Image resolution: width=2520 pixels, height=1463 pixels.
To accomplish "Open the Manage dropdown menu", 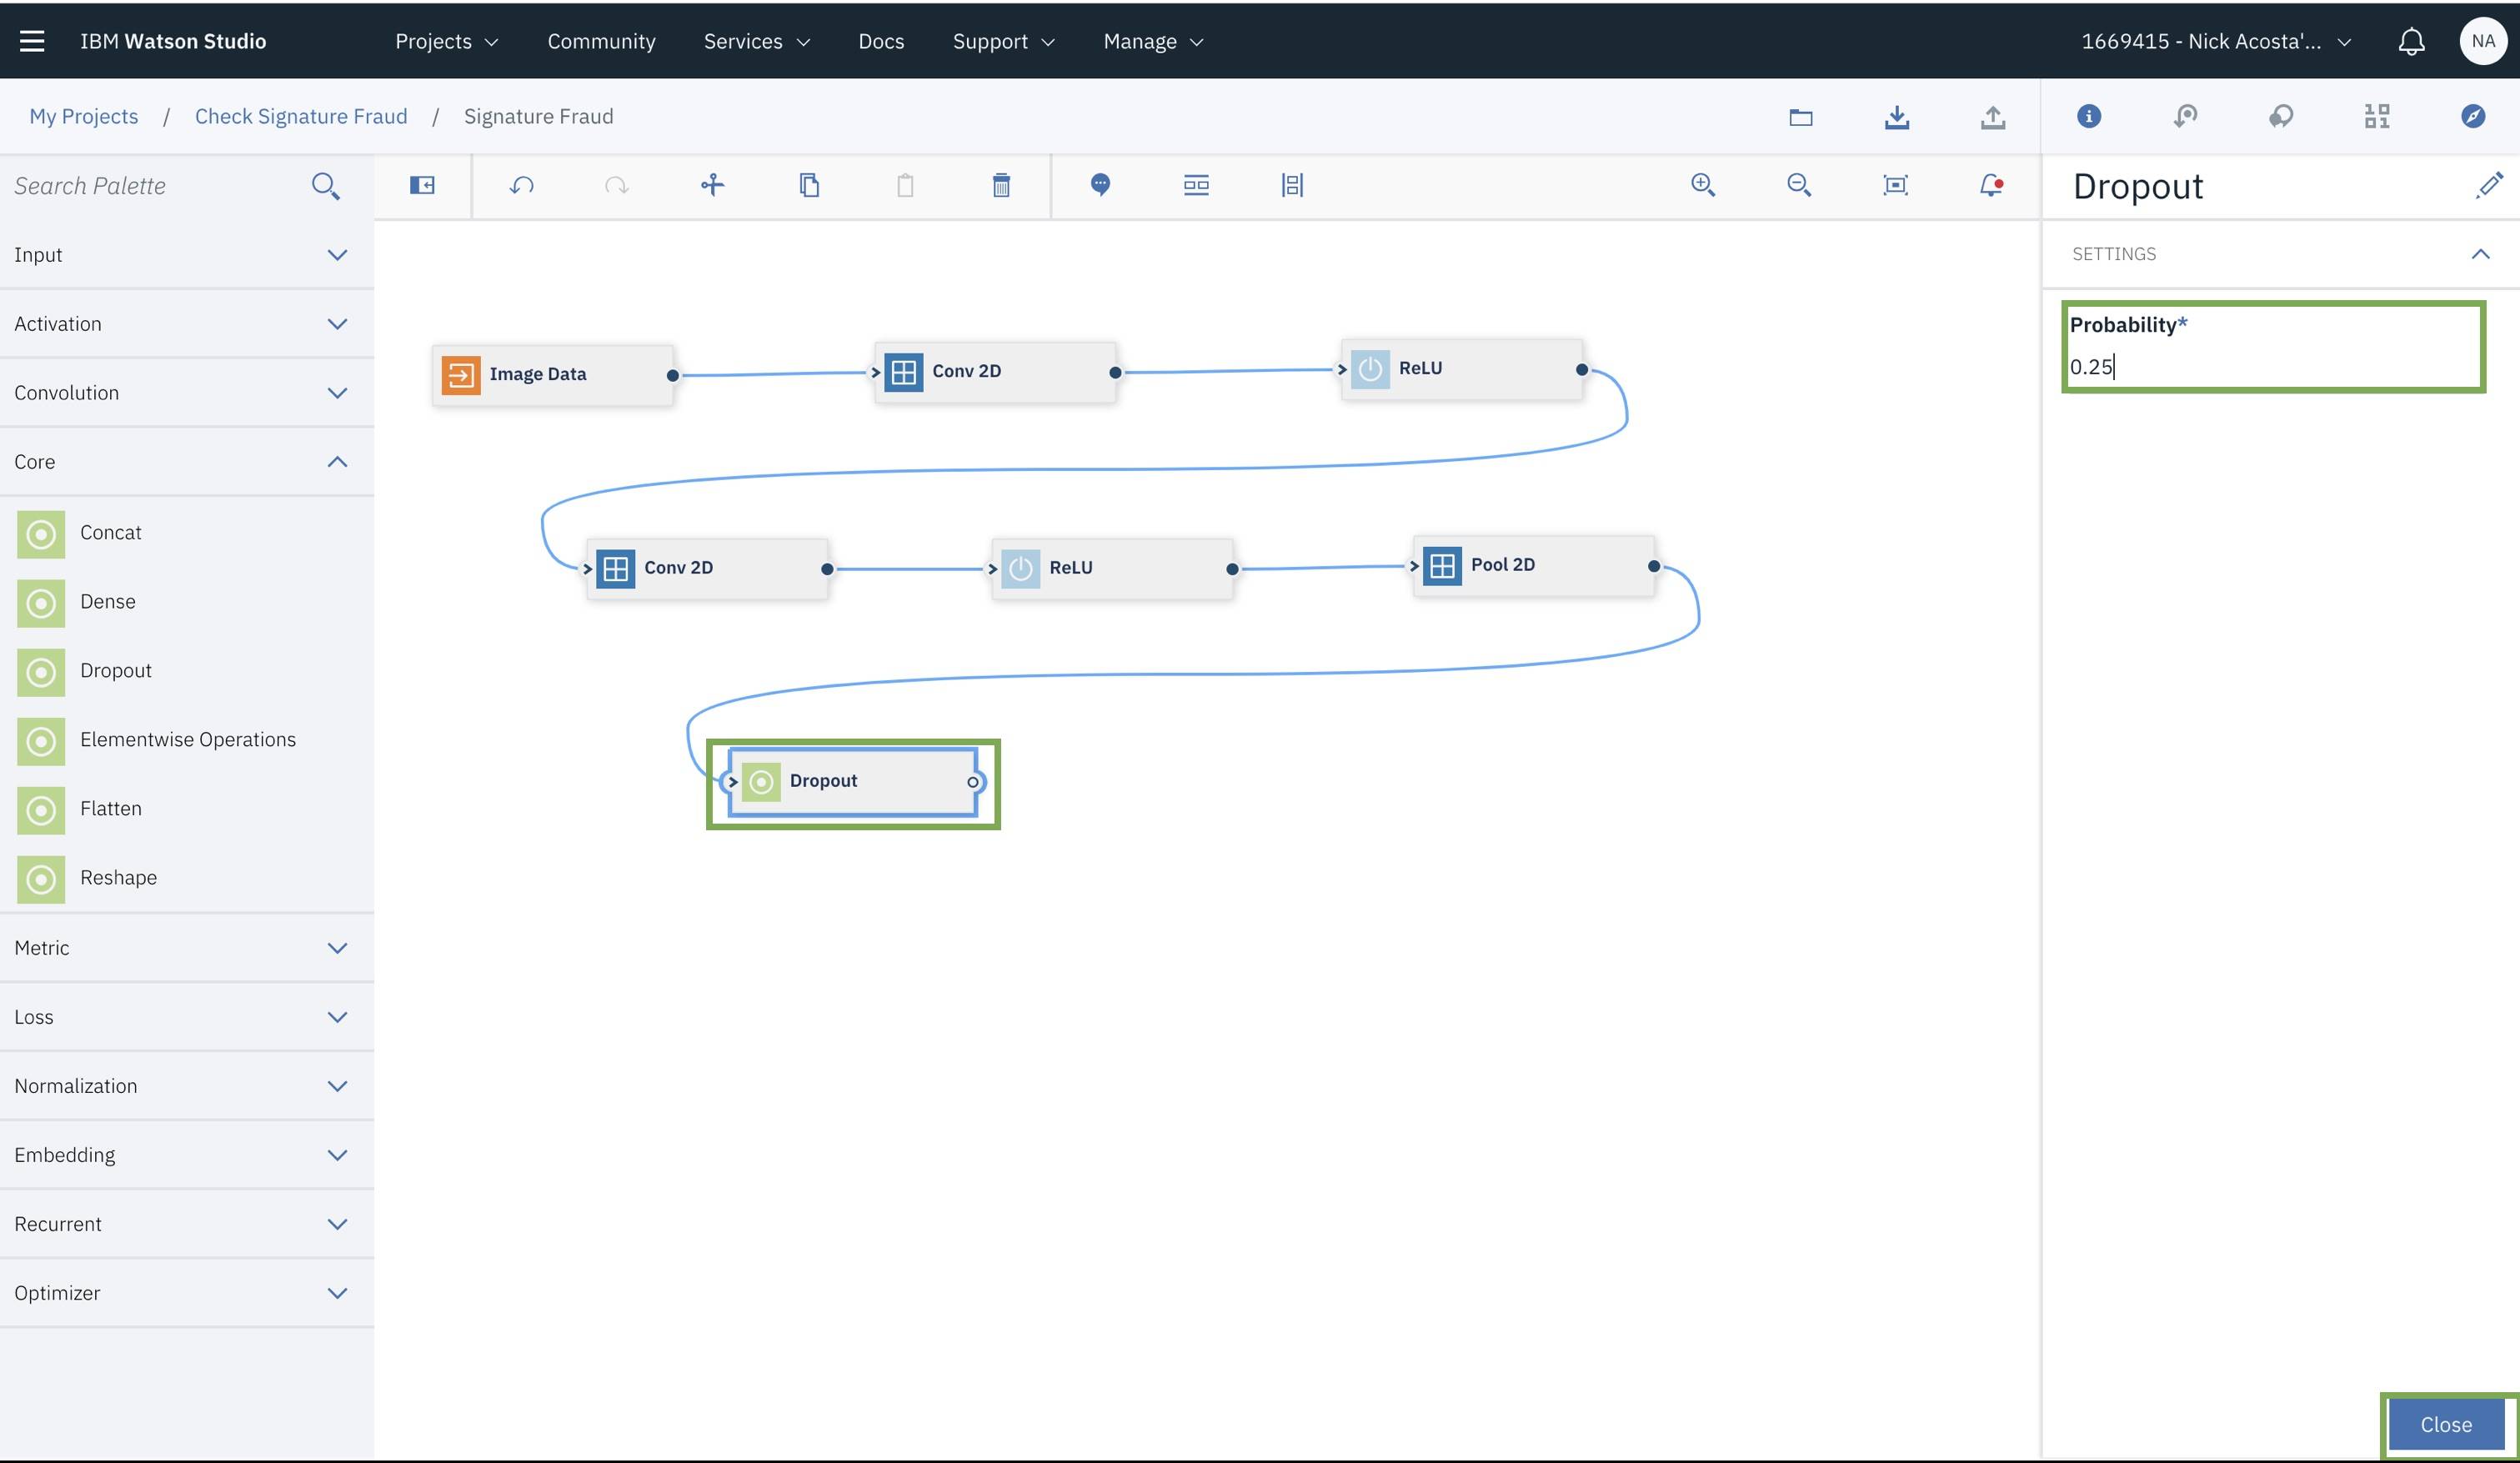I will pos(1153,41).
